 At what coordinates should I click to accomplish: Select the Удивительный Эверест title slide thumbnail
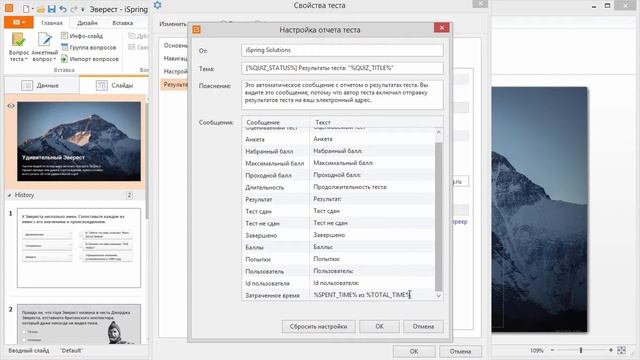79,141
